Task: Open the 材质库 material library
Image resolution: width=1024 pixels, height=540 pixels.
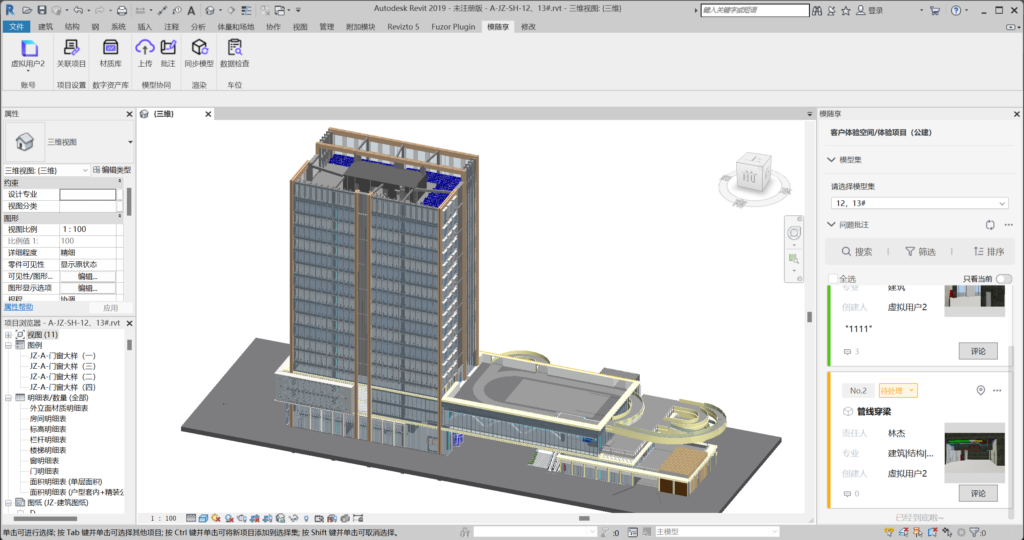Action: click(110, 48)
